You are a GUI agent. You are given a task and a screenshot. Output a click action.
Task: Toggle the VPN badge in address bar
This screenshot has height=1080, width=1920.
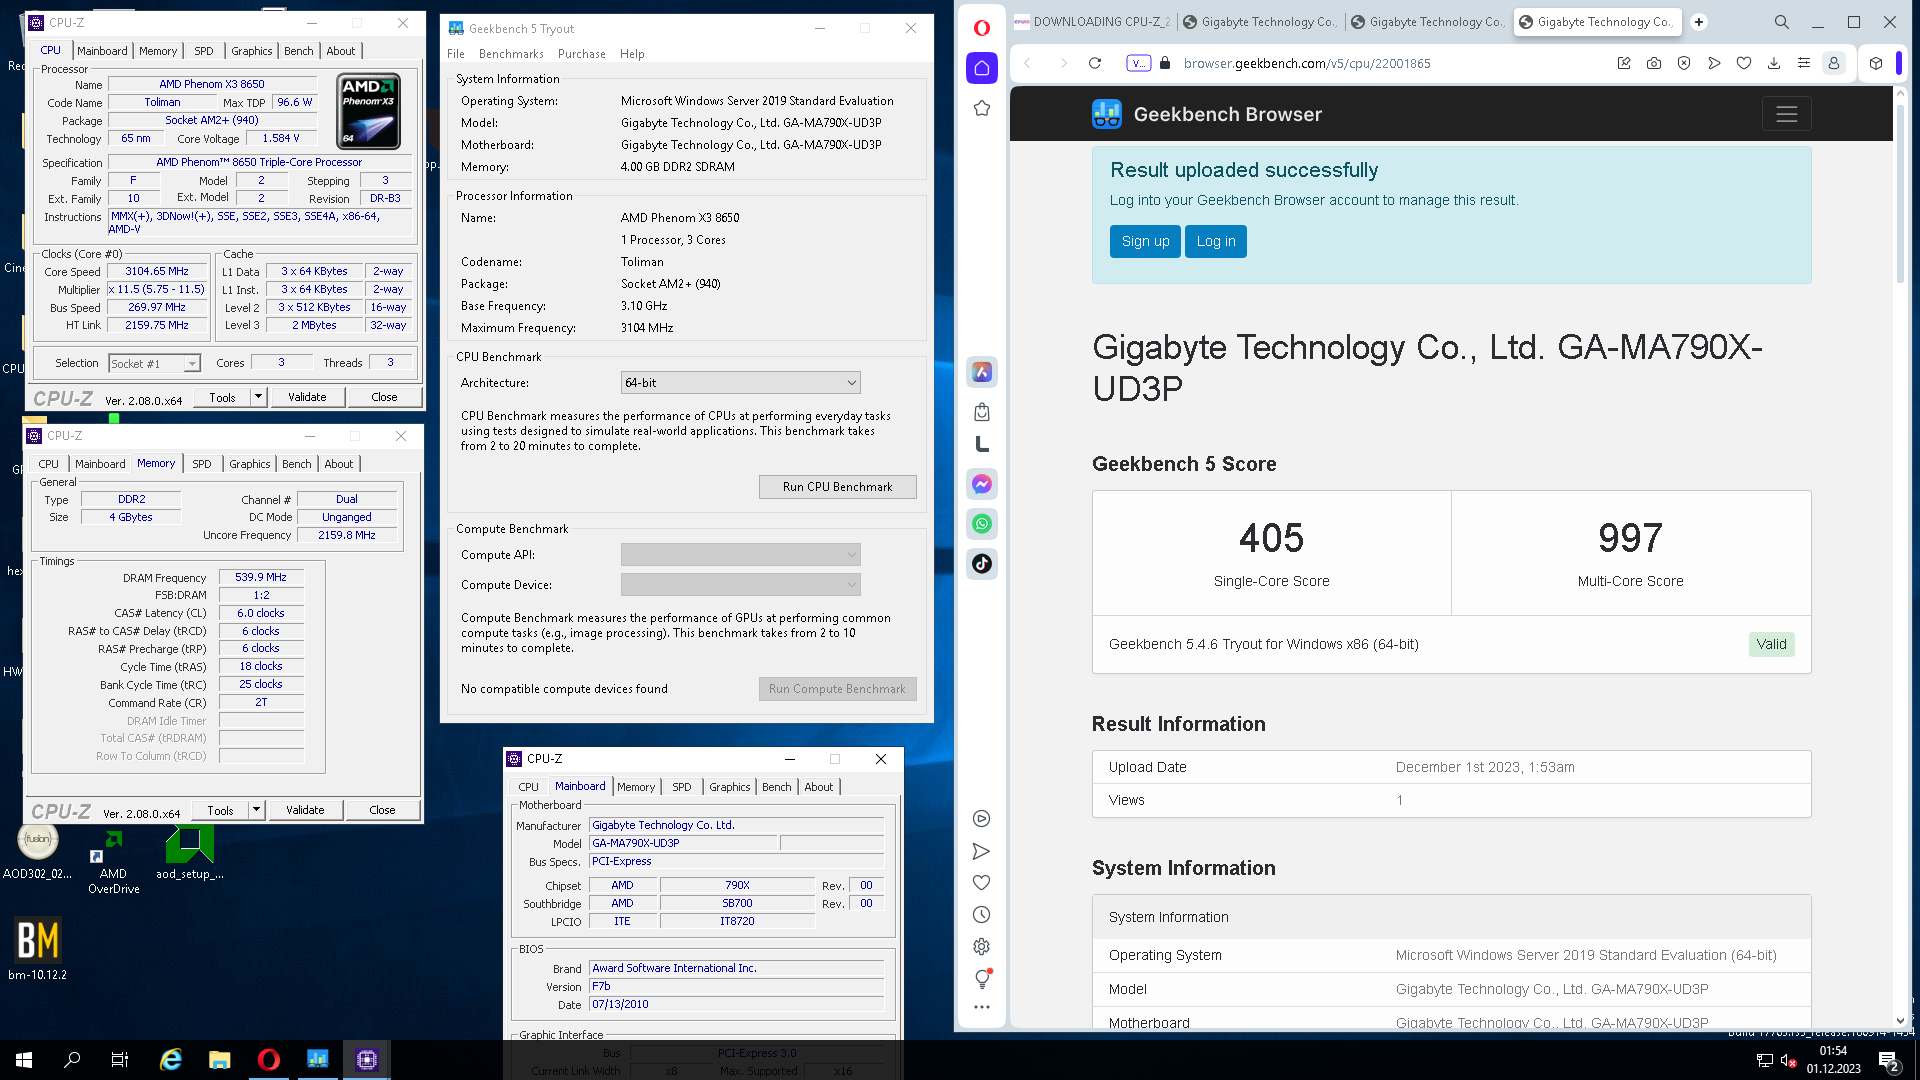1138,63
